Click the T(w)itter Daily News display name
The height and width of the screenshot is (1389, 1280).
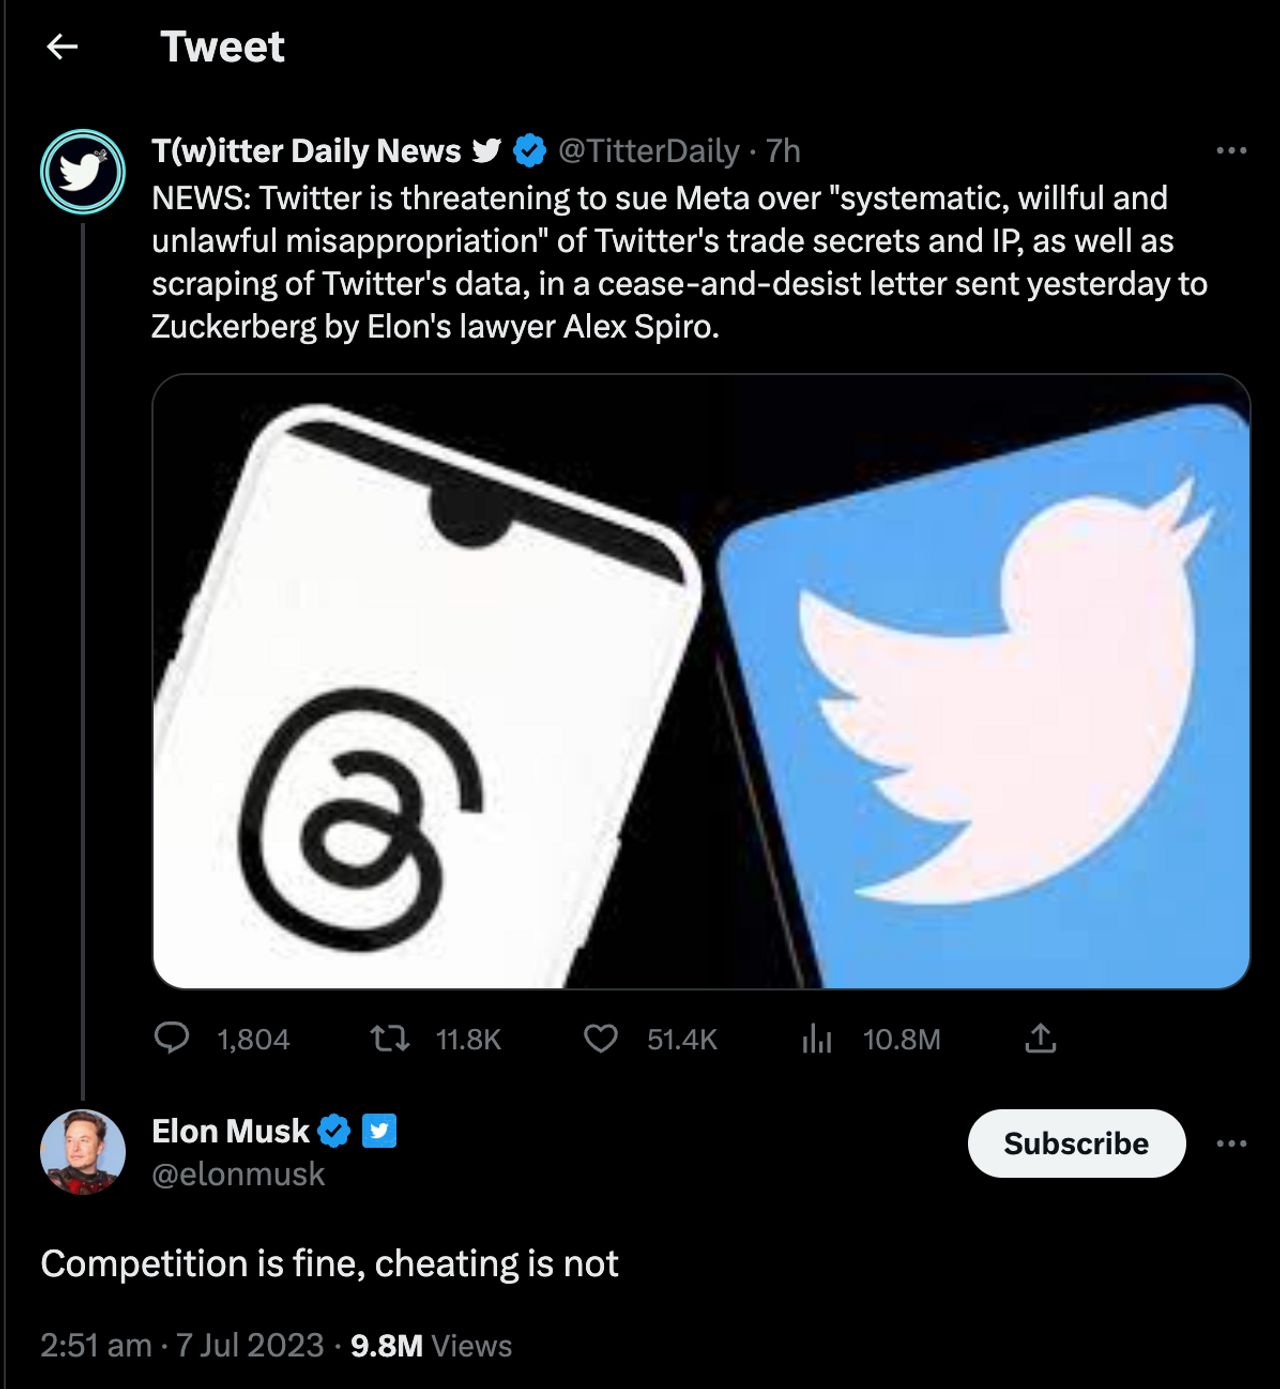[306, 151]
